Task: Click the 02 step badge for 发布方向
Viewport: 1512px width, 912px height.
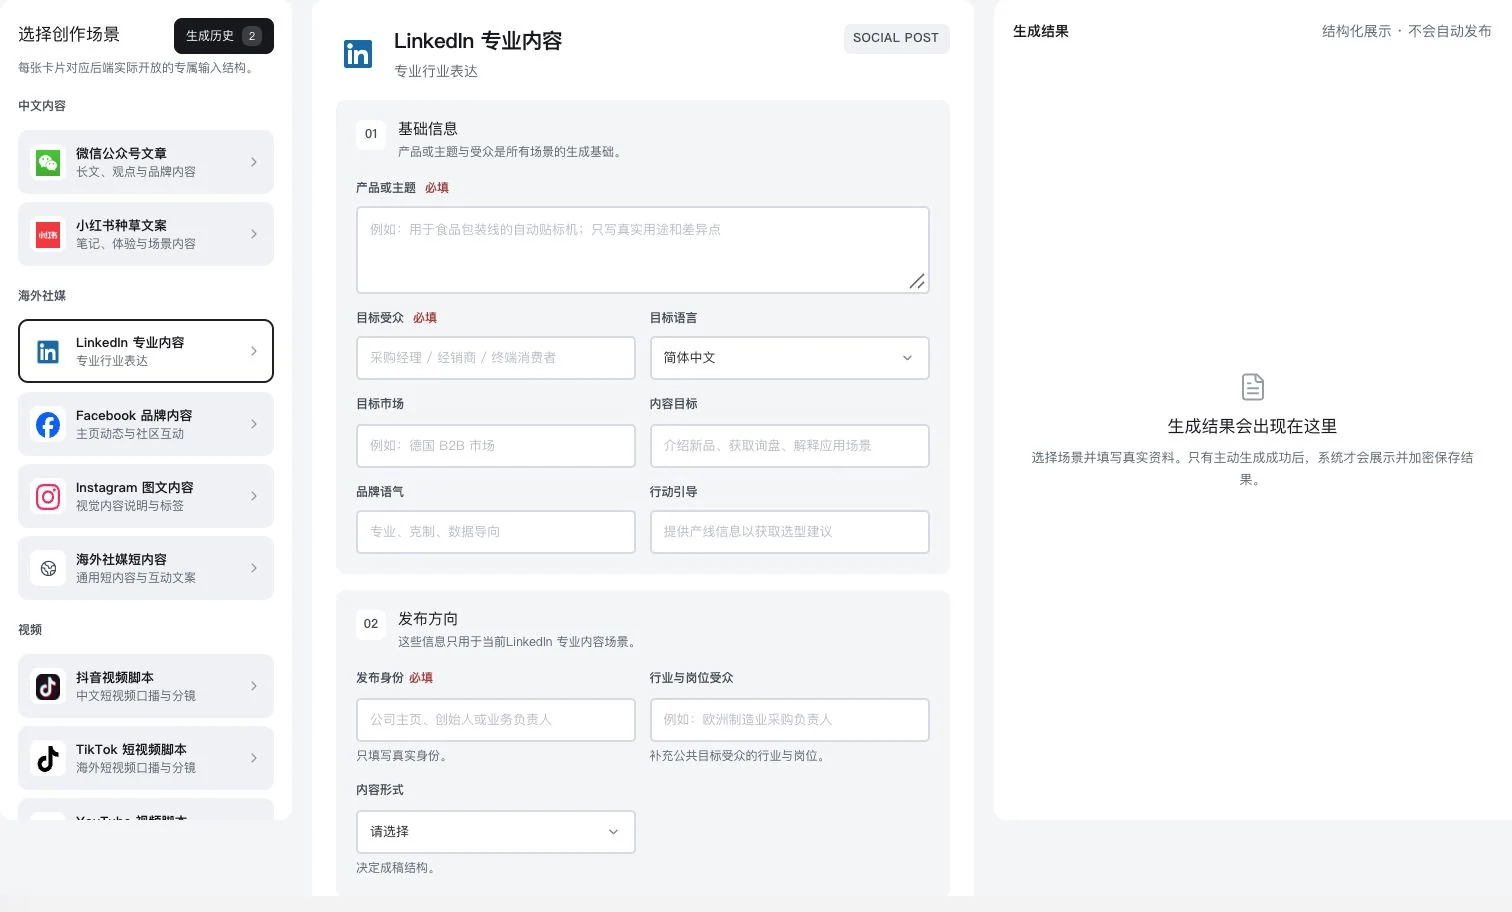Action: 371,624
